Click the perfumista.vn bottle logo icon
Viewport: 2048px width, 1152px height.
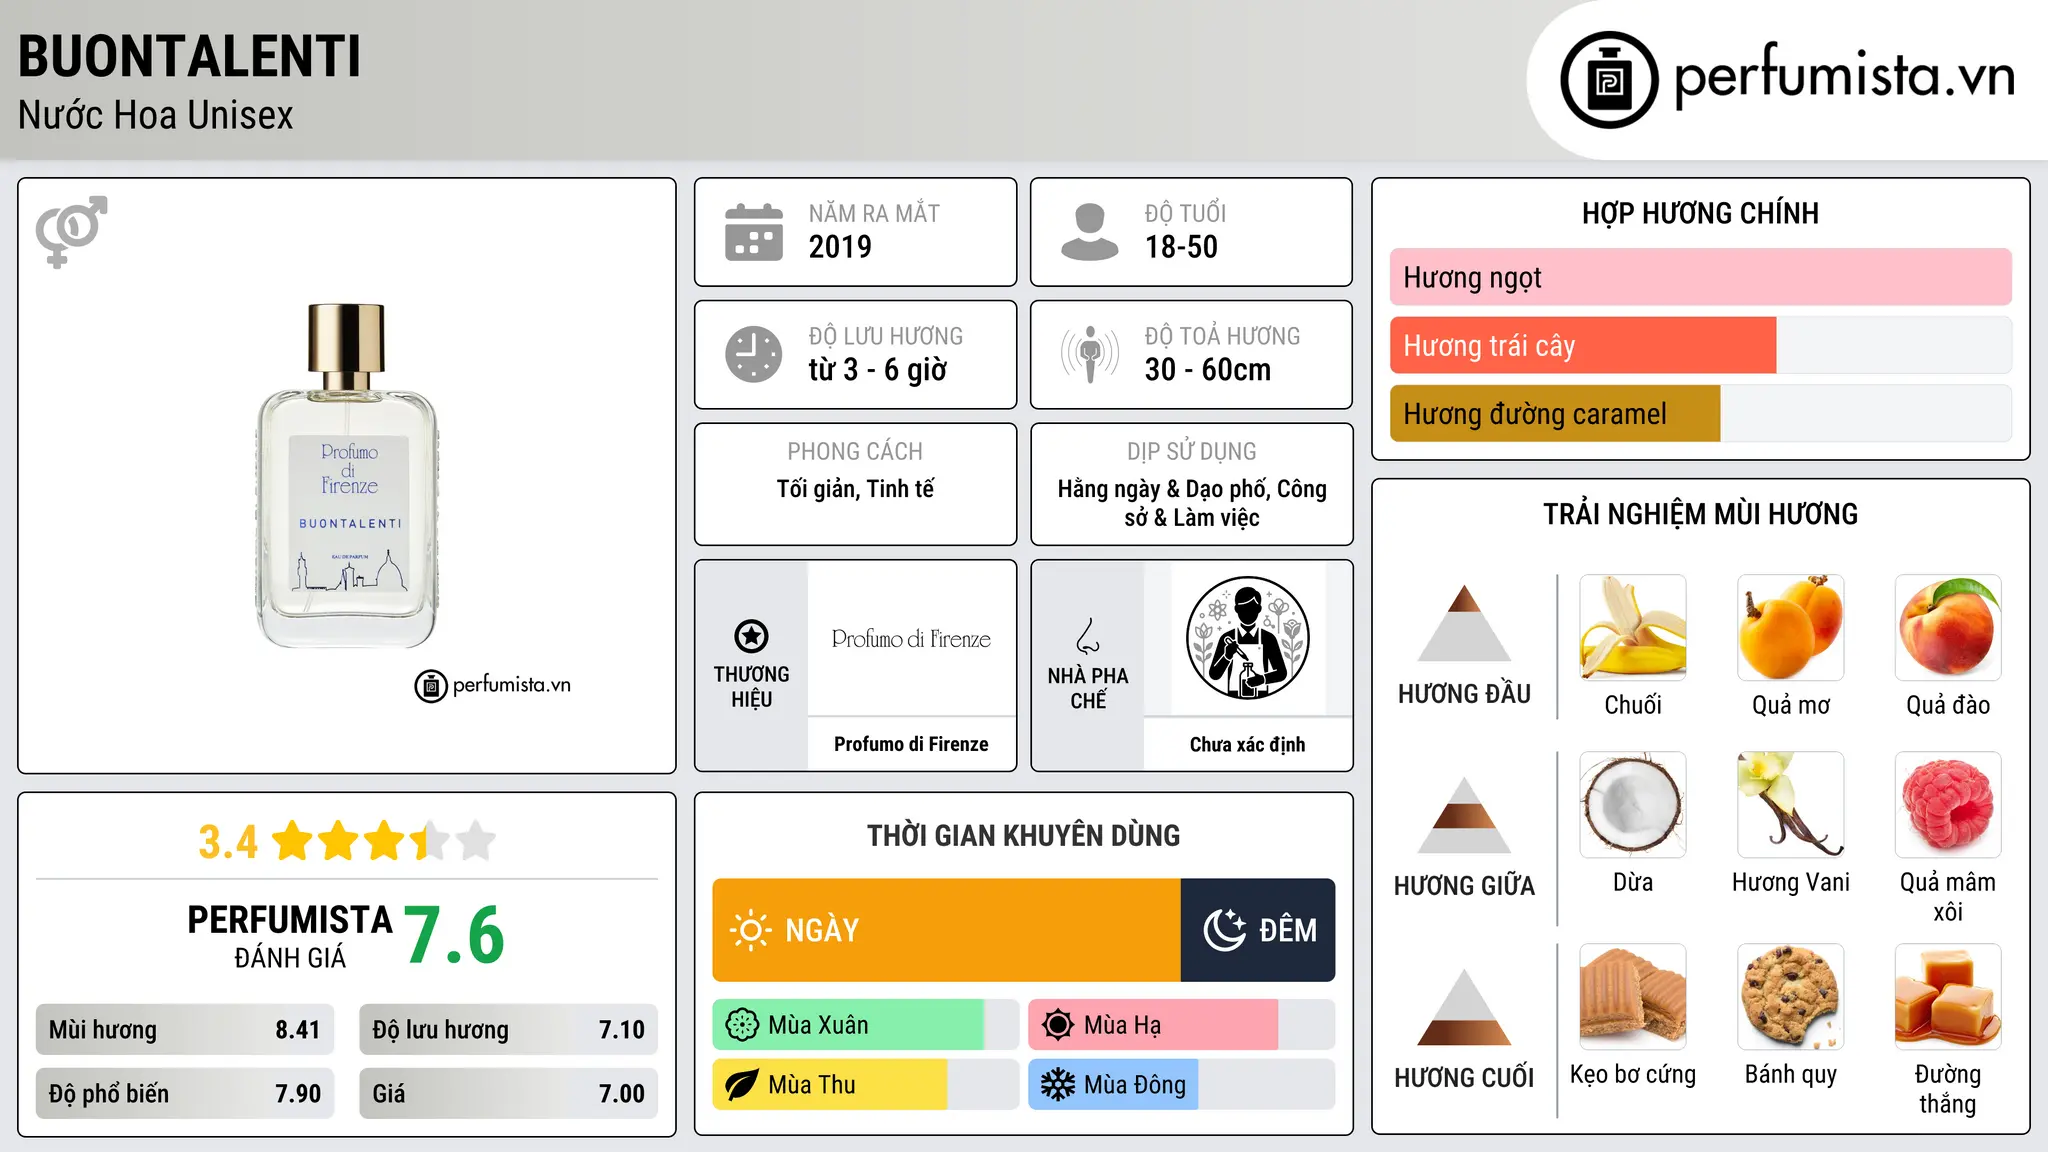click(x=1609, y=80)
